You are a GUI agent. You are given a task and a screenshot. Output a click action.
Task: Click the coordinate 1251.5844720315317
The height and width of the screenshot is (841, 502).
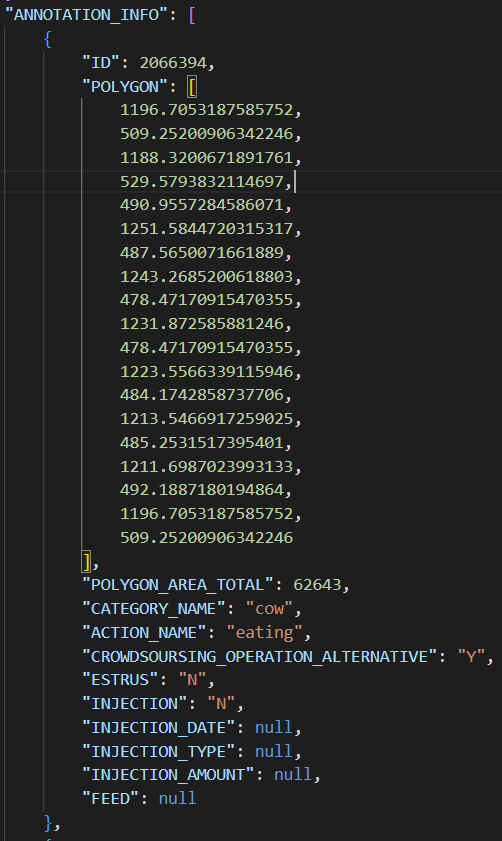206,228
